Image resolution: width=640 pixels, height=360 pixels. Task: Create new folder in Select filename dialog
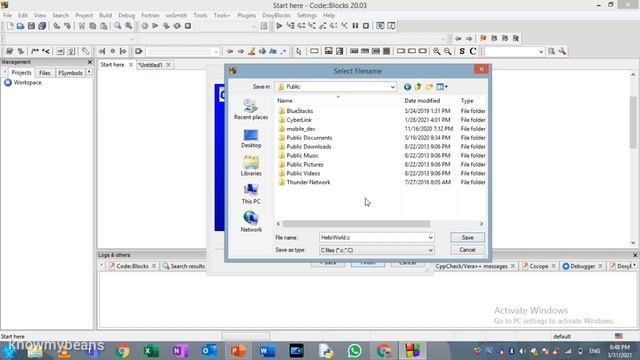point(429,87)
